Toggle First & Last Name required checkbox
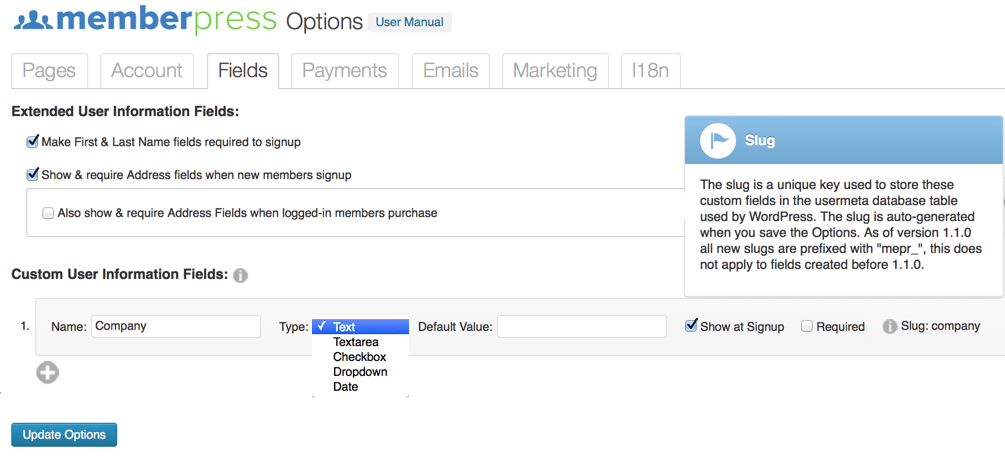The height and width of the screenshot is (471, 1005). tap(32, 142)
